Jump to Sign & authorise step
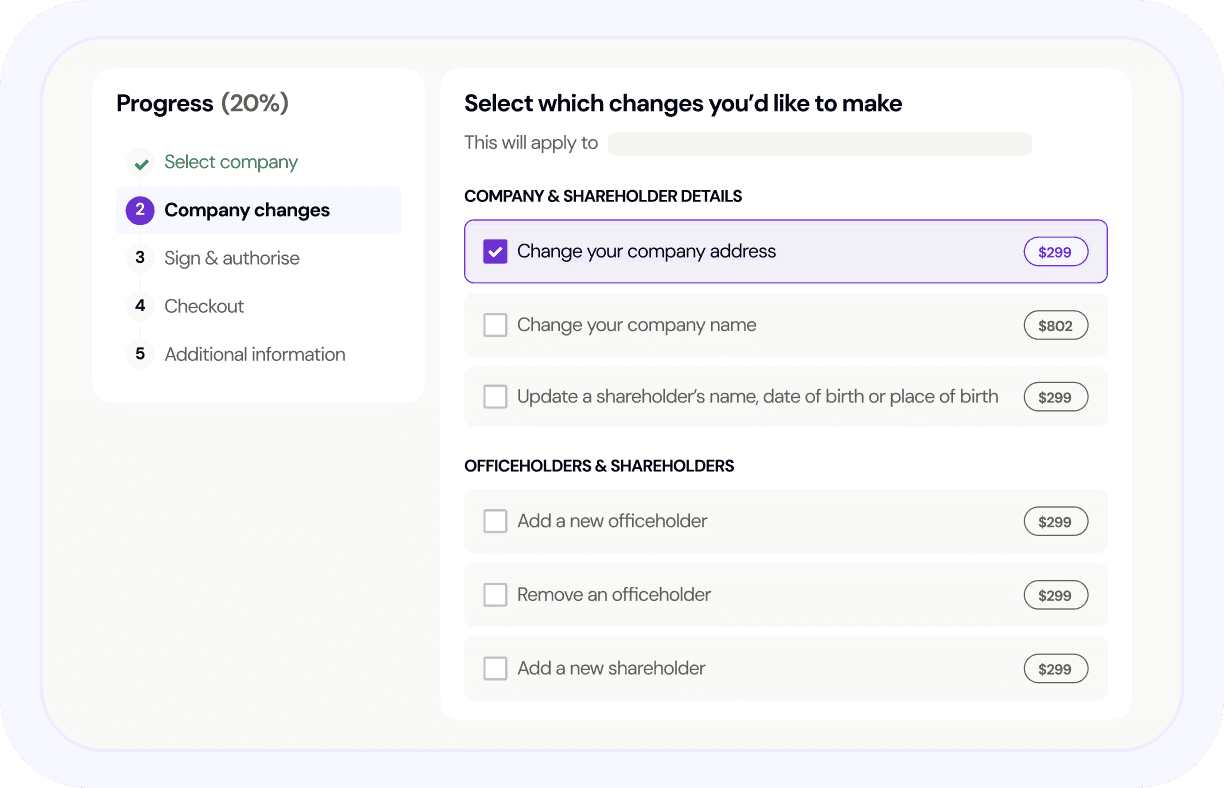1224x788 pixels. point(232,258)
